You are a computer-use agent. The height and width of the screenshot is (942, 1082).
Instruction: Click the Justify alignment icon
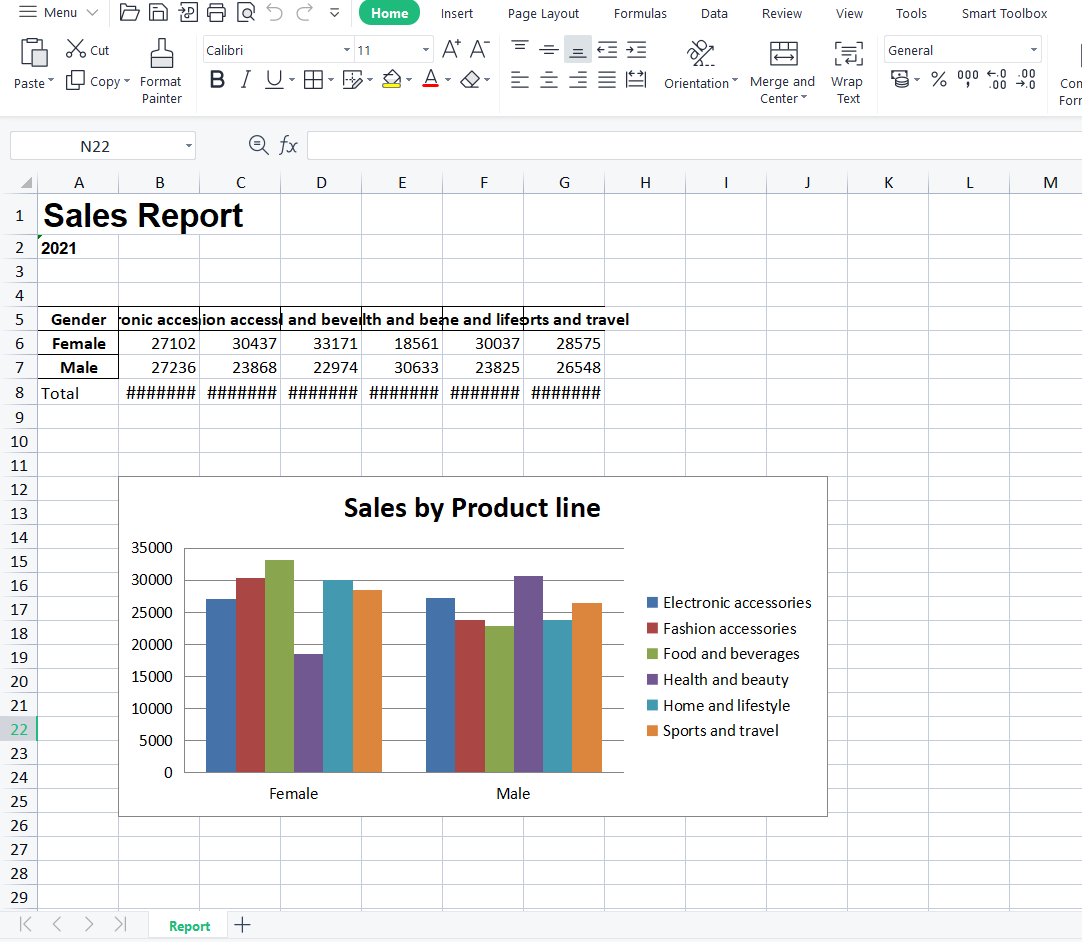(x=607, y=80)
